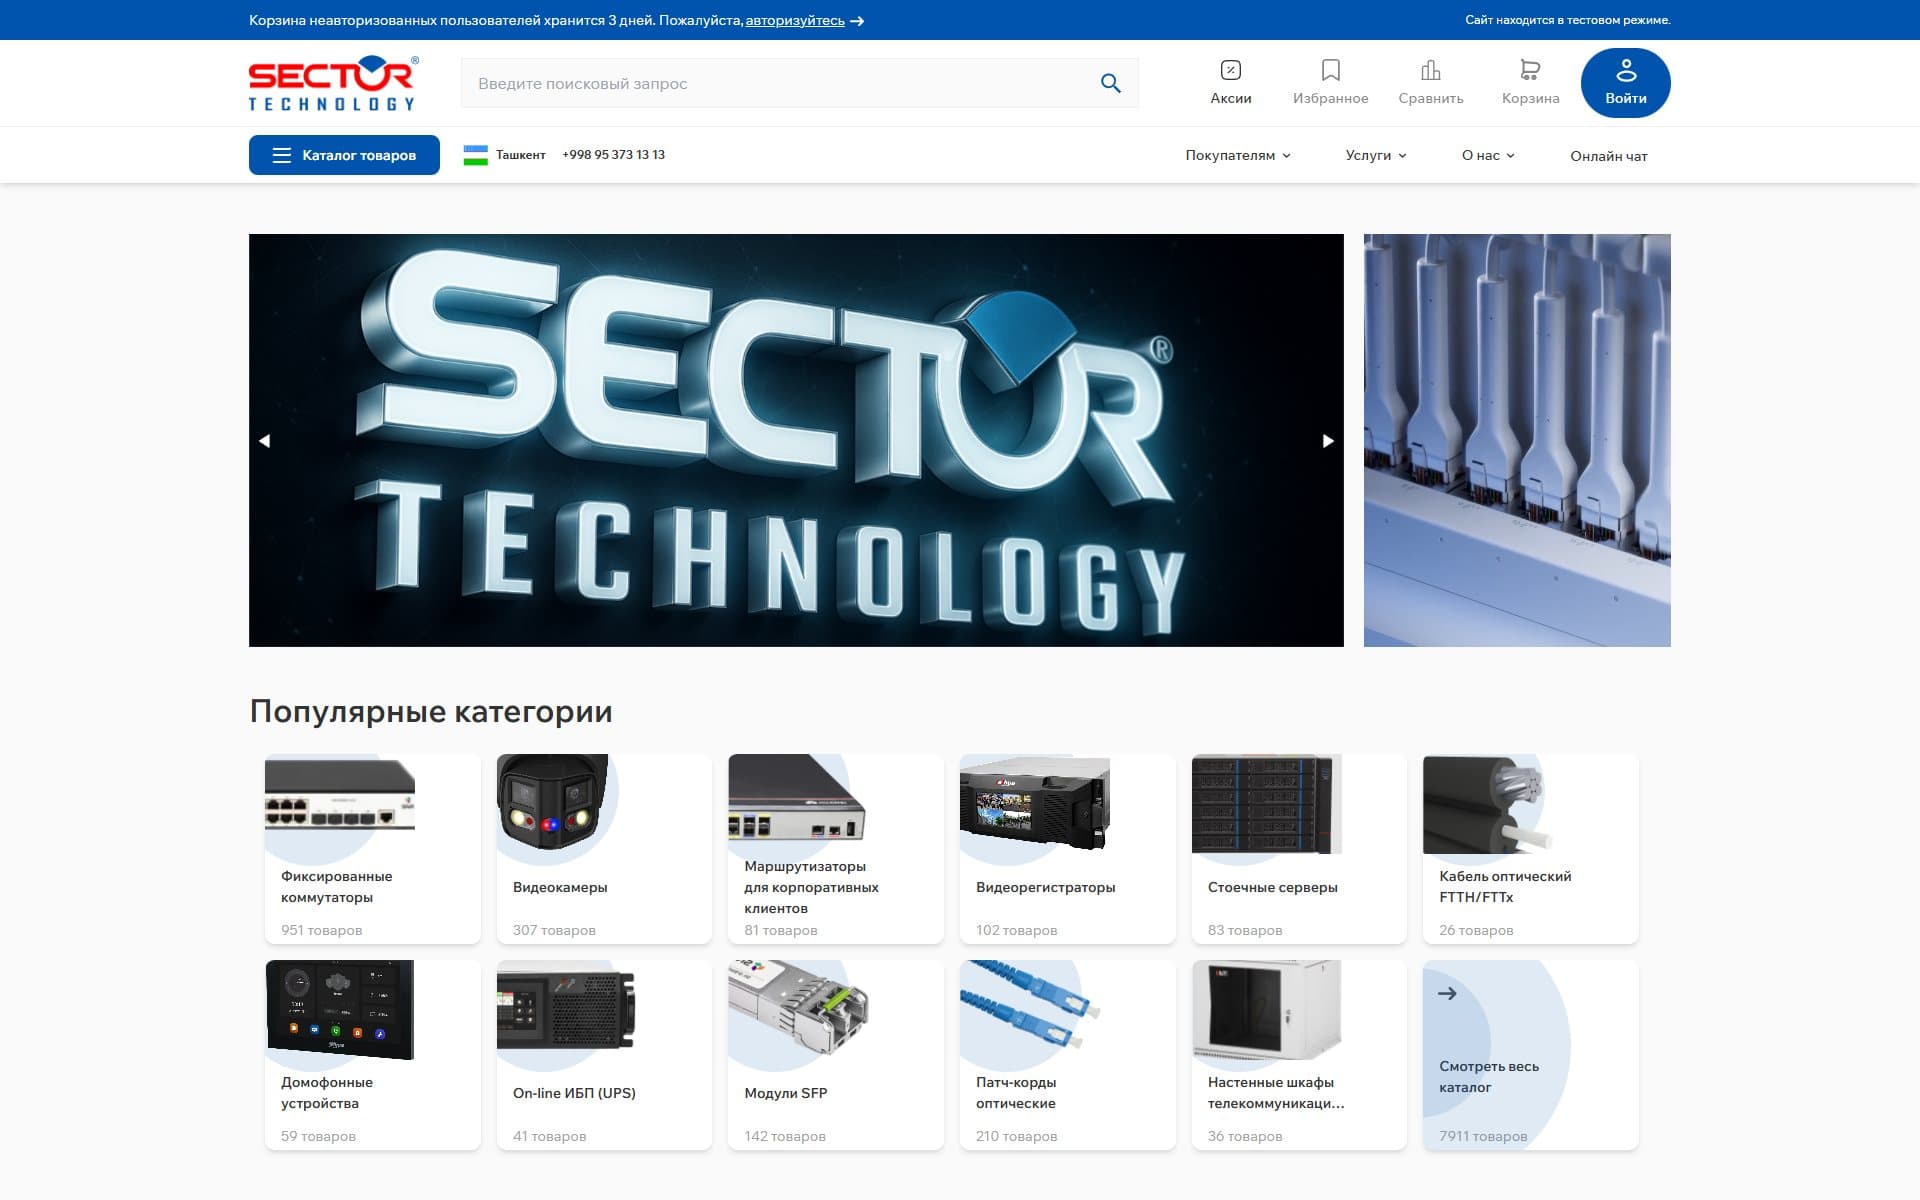Click the 'Популярные категории' heading
1920x1200 pixels.
[x=431, y=711]
